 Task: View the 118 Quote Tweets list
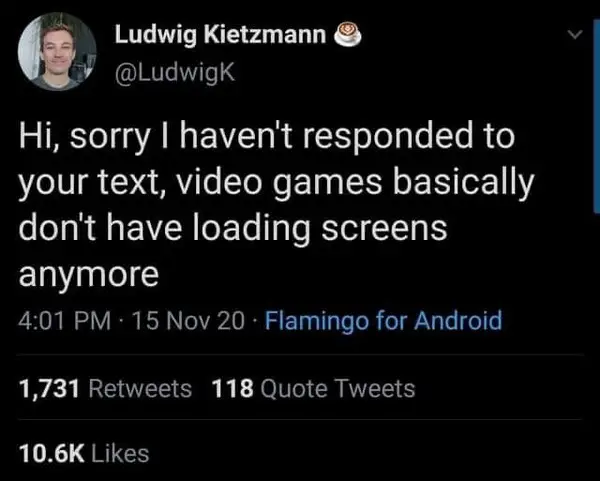point(313,388)
